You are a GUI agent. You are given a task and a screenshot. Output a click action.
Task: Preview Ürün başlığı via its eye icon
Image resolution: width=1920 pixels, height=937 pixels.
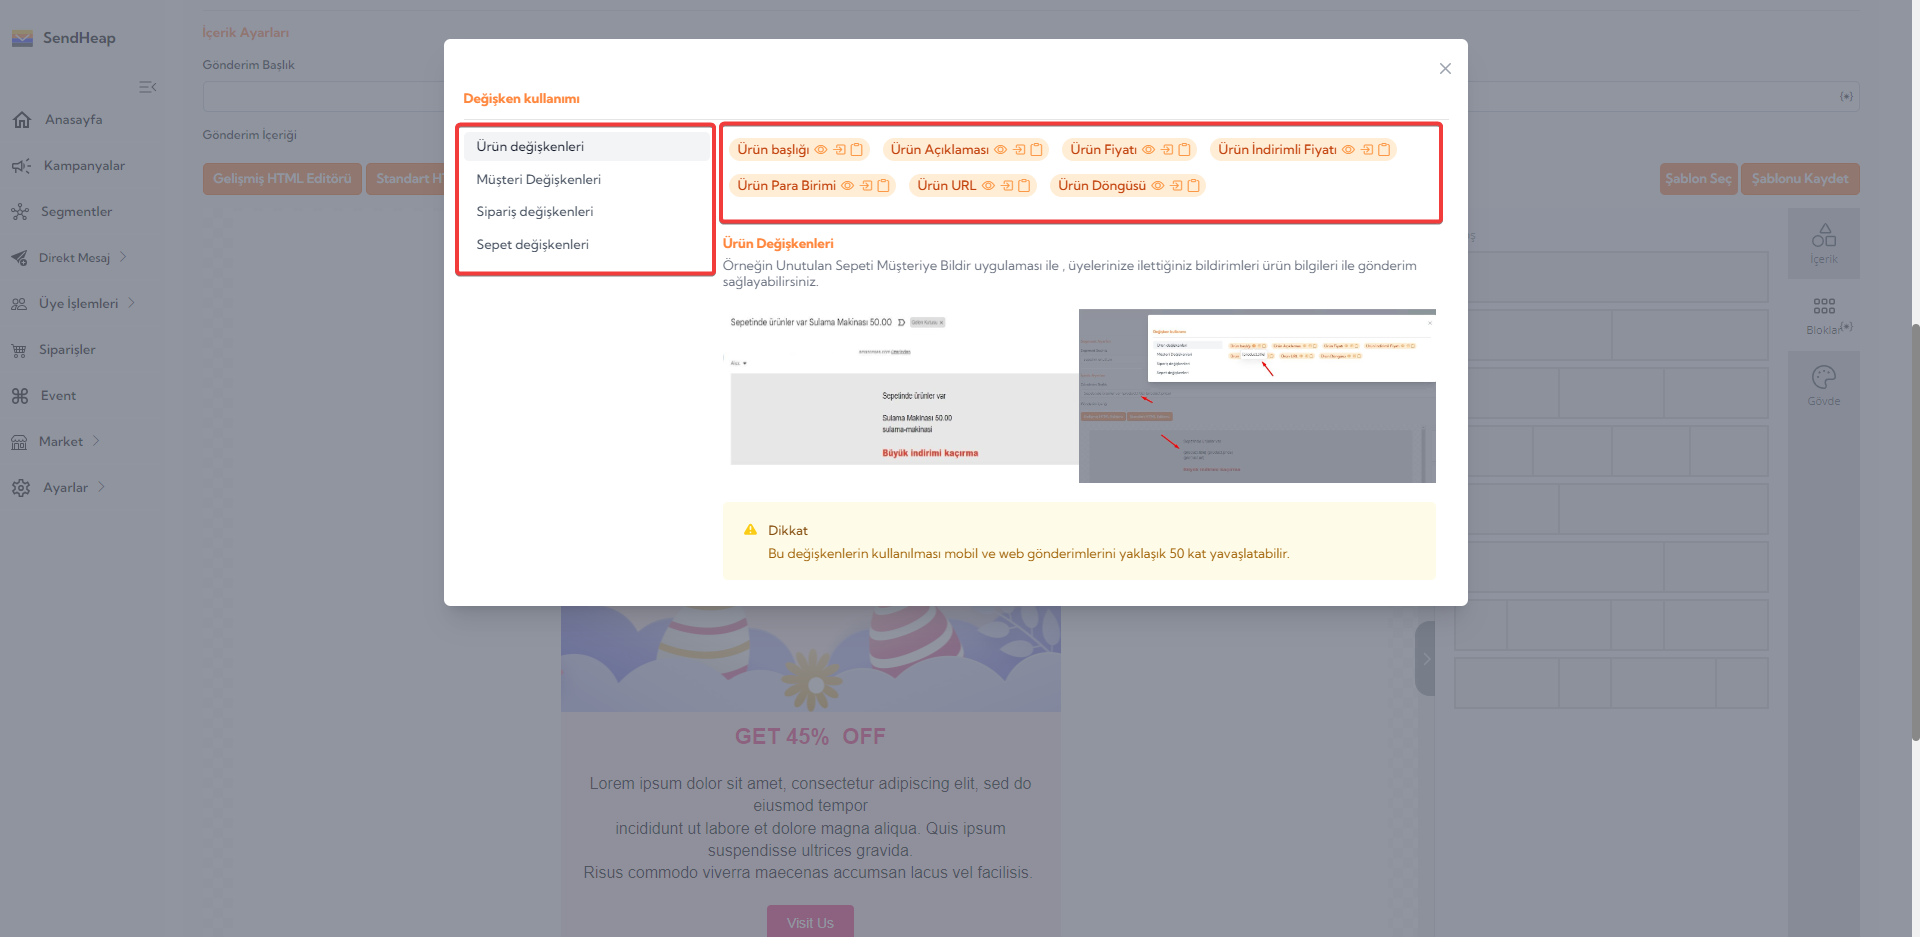[821, 150]
